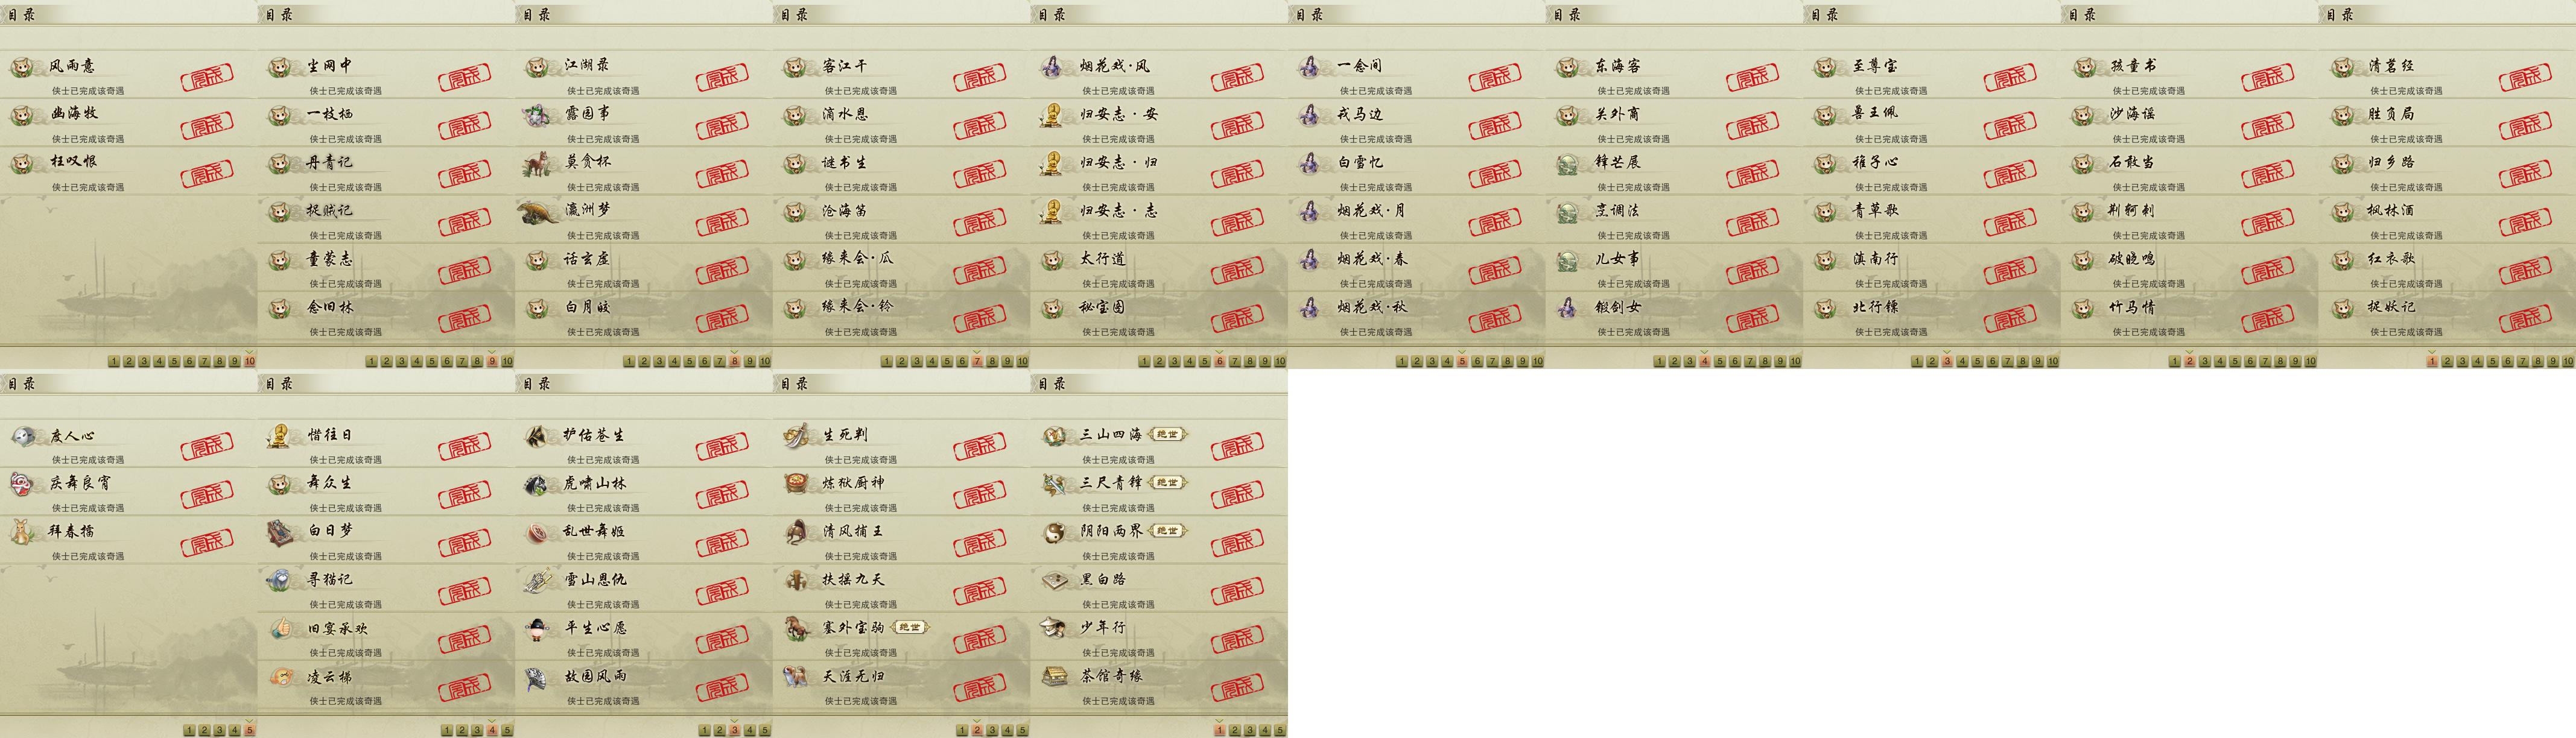Switch to page 3 below the 故园风雨 list

pyautogui.click(x=735, y=730)
